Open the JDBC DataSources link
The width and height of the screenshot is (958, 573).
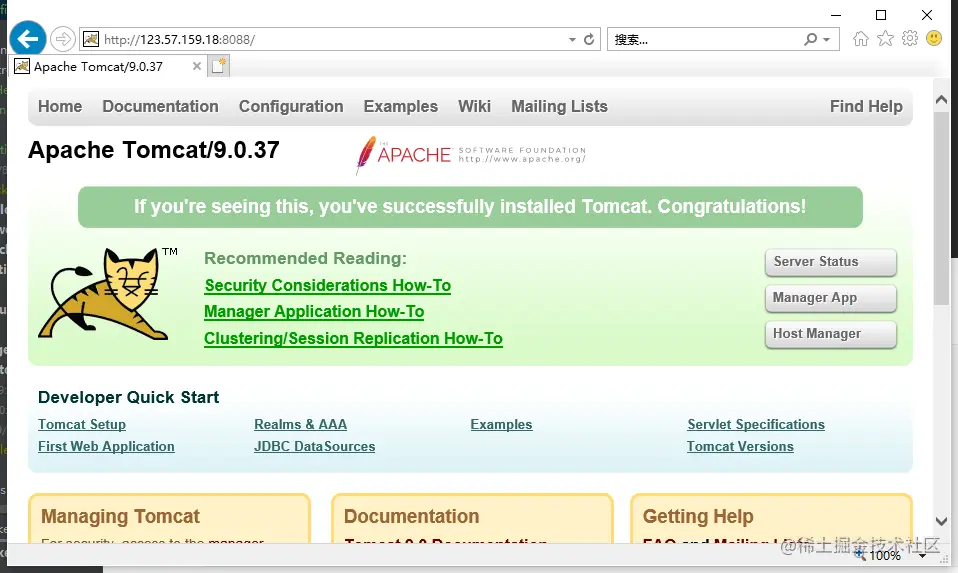point(315,447)
